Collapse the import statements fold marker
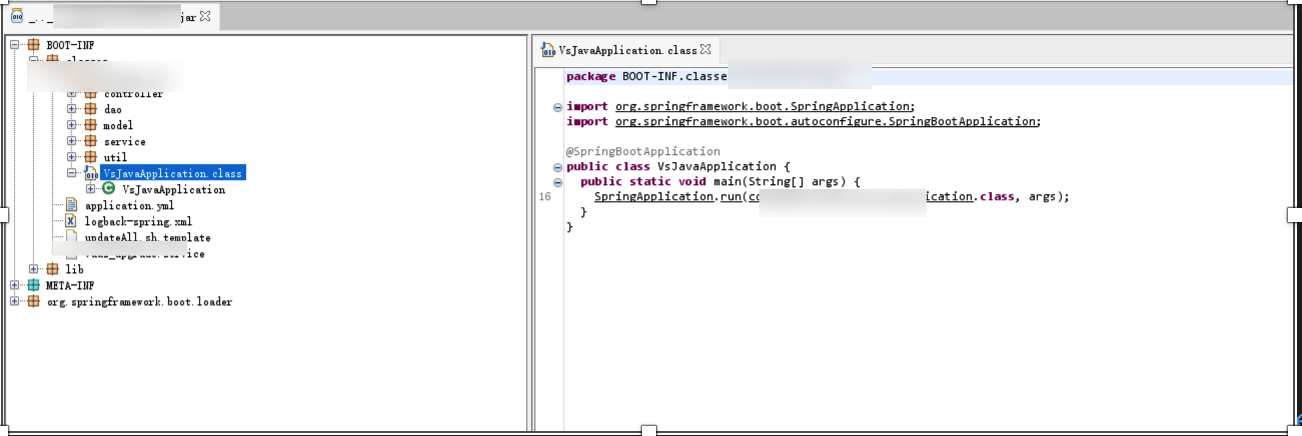 [557, 107]
